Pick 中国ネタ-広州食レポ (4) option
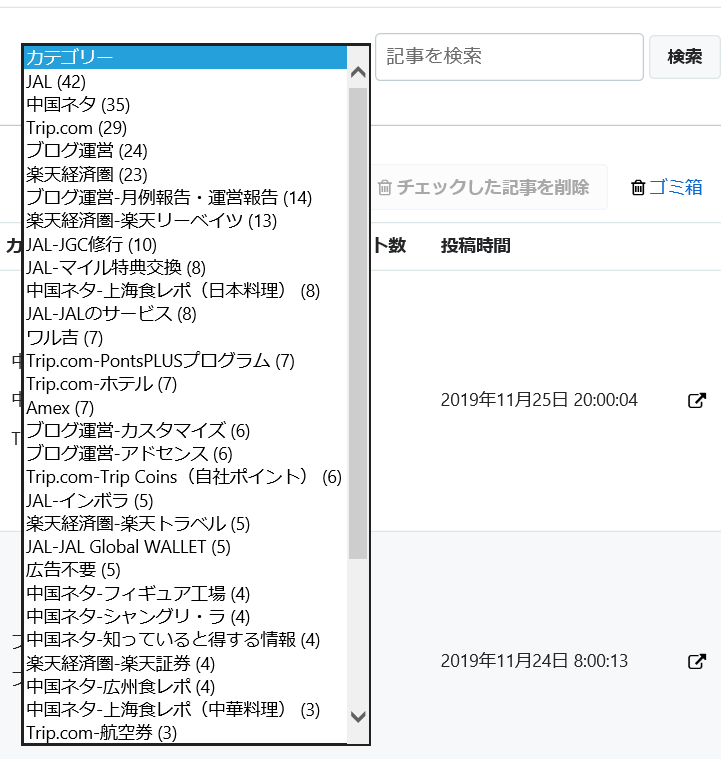725x759 pixels. click(185, 686)
